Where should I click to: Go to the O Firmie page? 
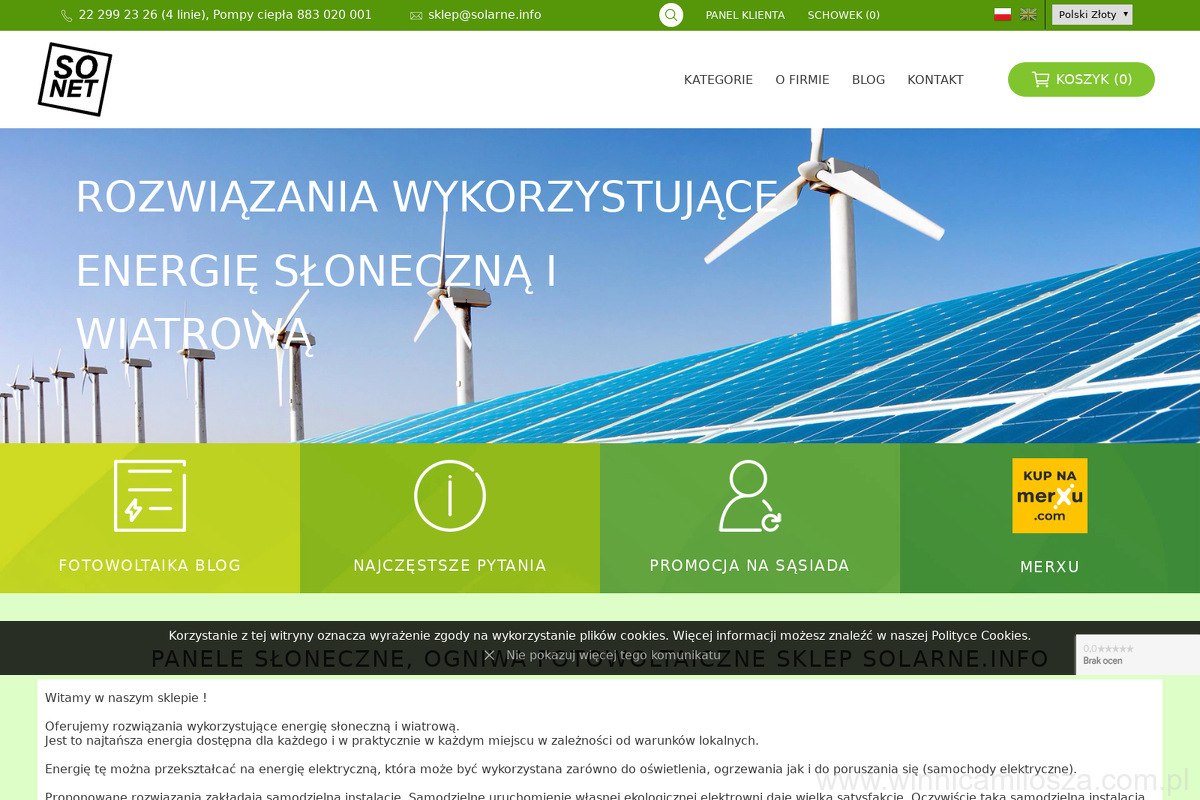[802, 80]
